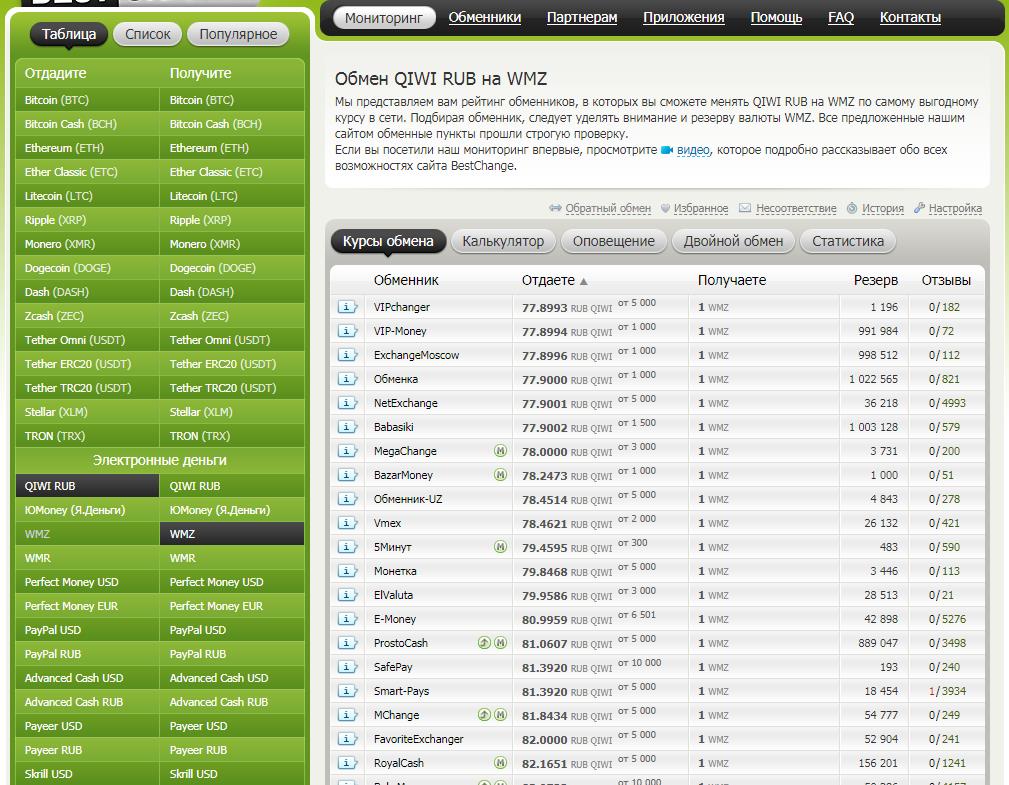Select WMR in Получите column
Viewport: 1009px width, 785px height.
point(232,558)
